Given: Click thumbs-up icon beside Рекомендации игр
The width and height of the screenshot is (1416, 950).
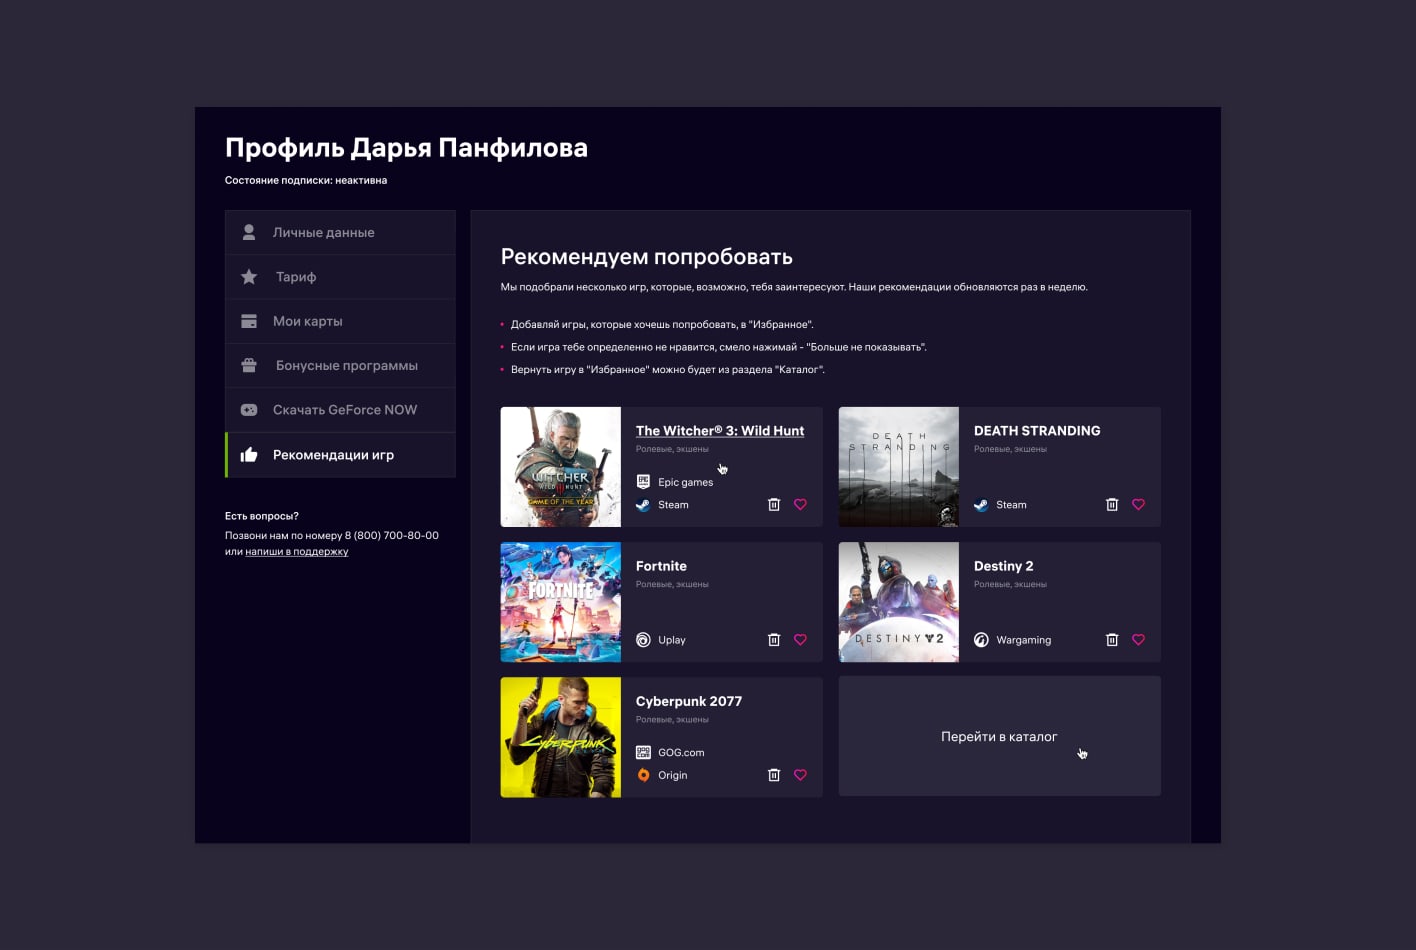Looking at the screenshot, I should coord(249,455).
